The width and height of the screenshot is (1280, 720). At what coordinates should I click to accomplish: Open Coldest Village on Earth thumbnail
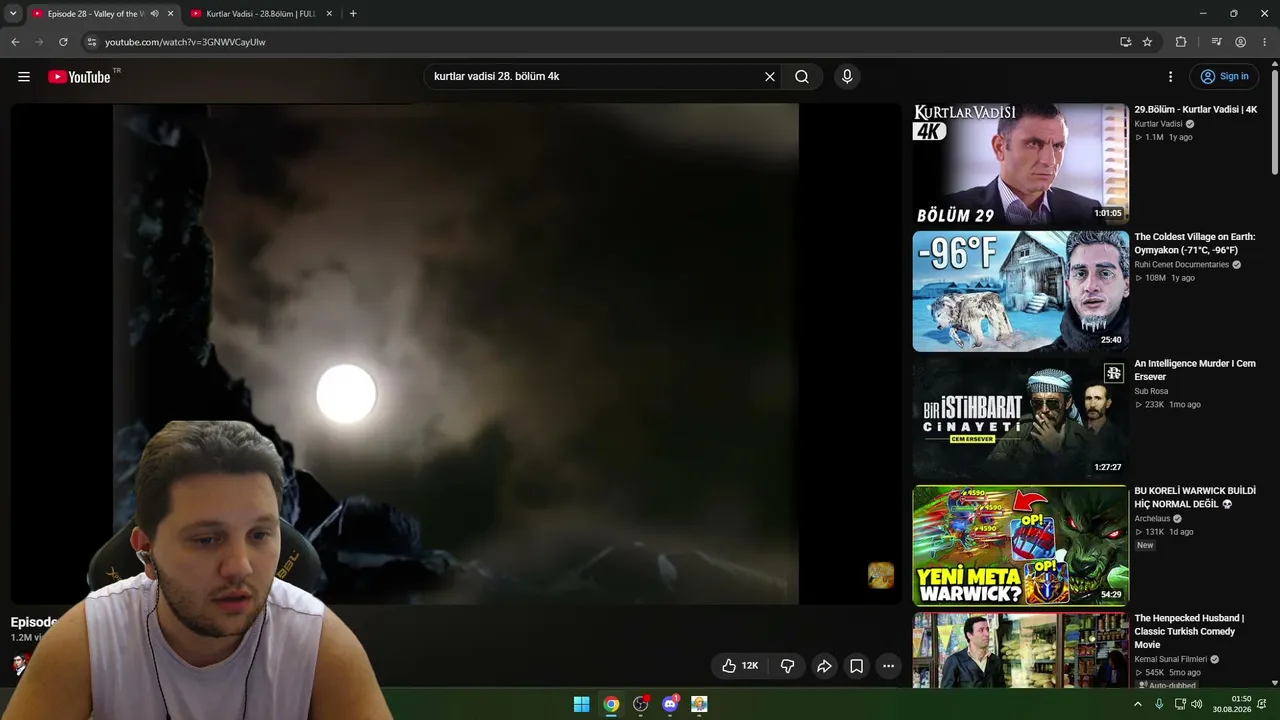tap(1021, 291)
